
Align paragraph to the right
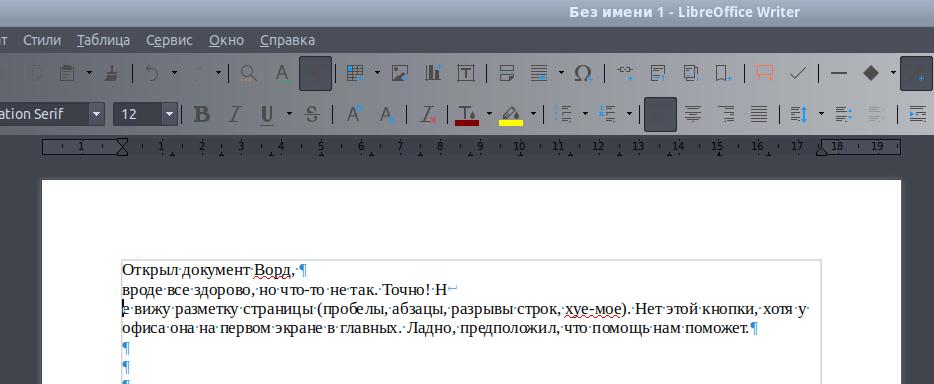coord(726,114)
